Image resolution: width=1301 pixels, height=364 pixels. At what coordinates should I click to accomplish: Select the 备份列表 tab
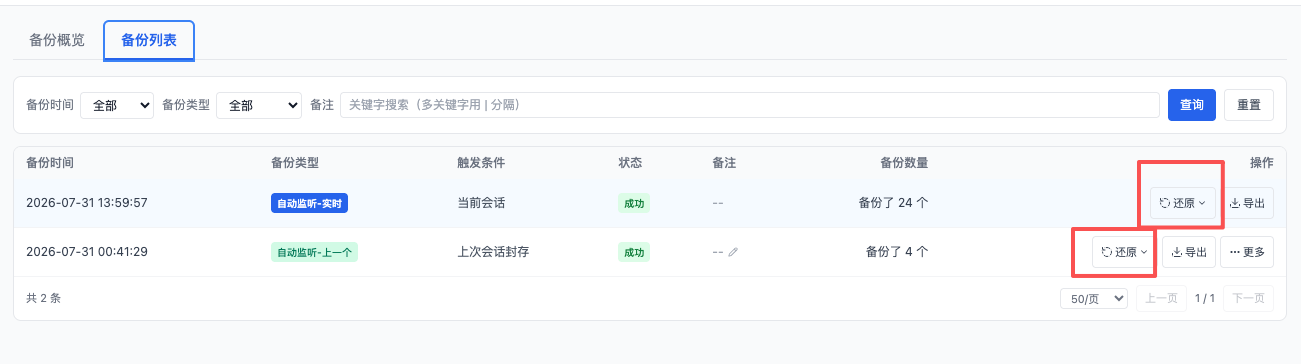(149, 41)
